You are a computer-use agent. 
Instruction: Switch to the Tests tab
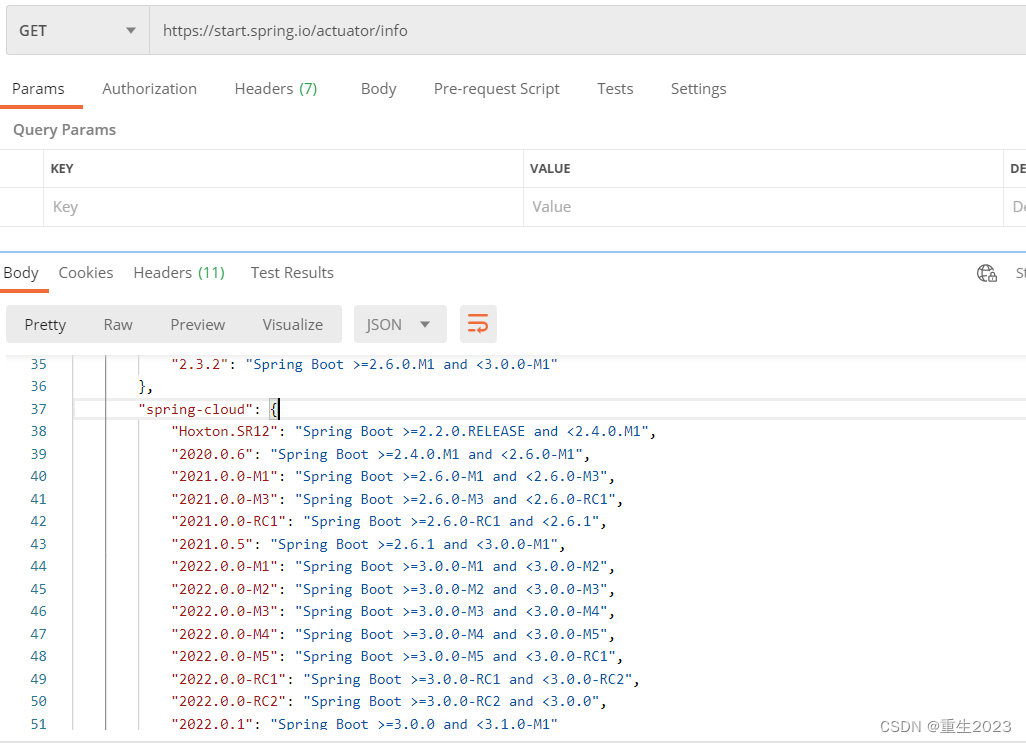[615, 89]
